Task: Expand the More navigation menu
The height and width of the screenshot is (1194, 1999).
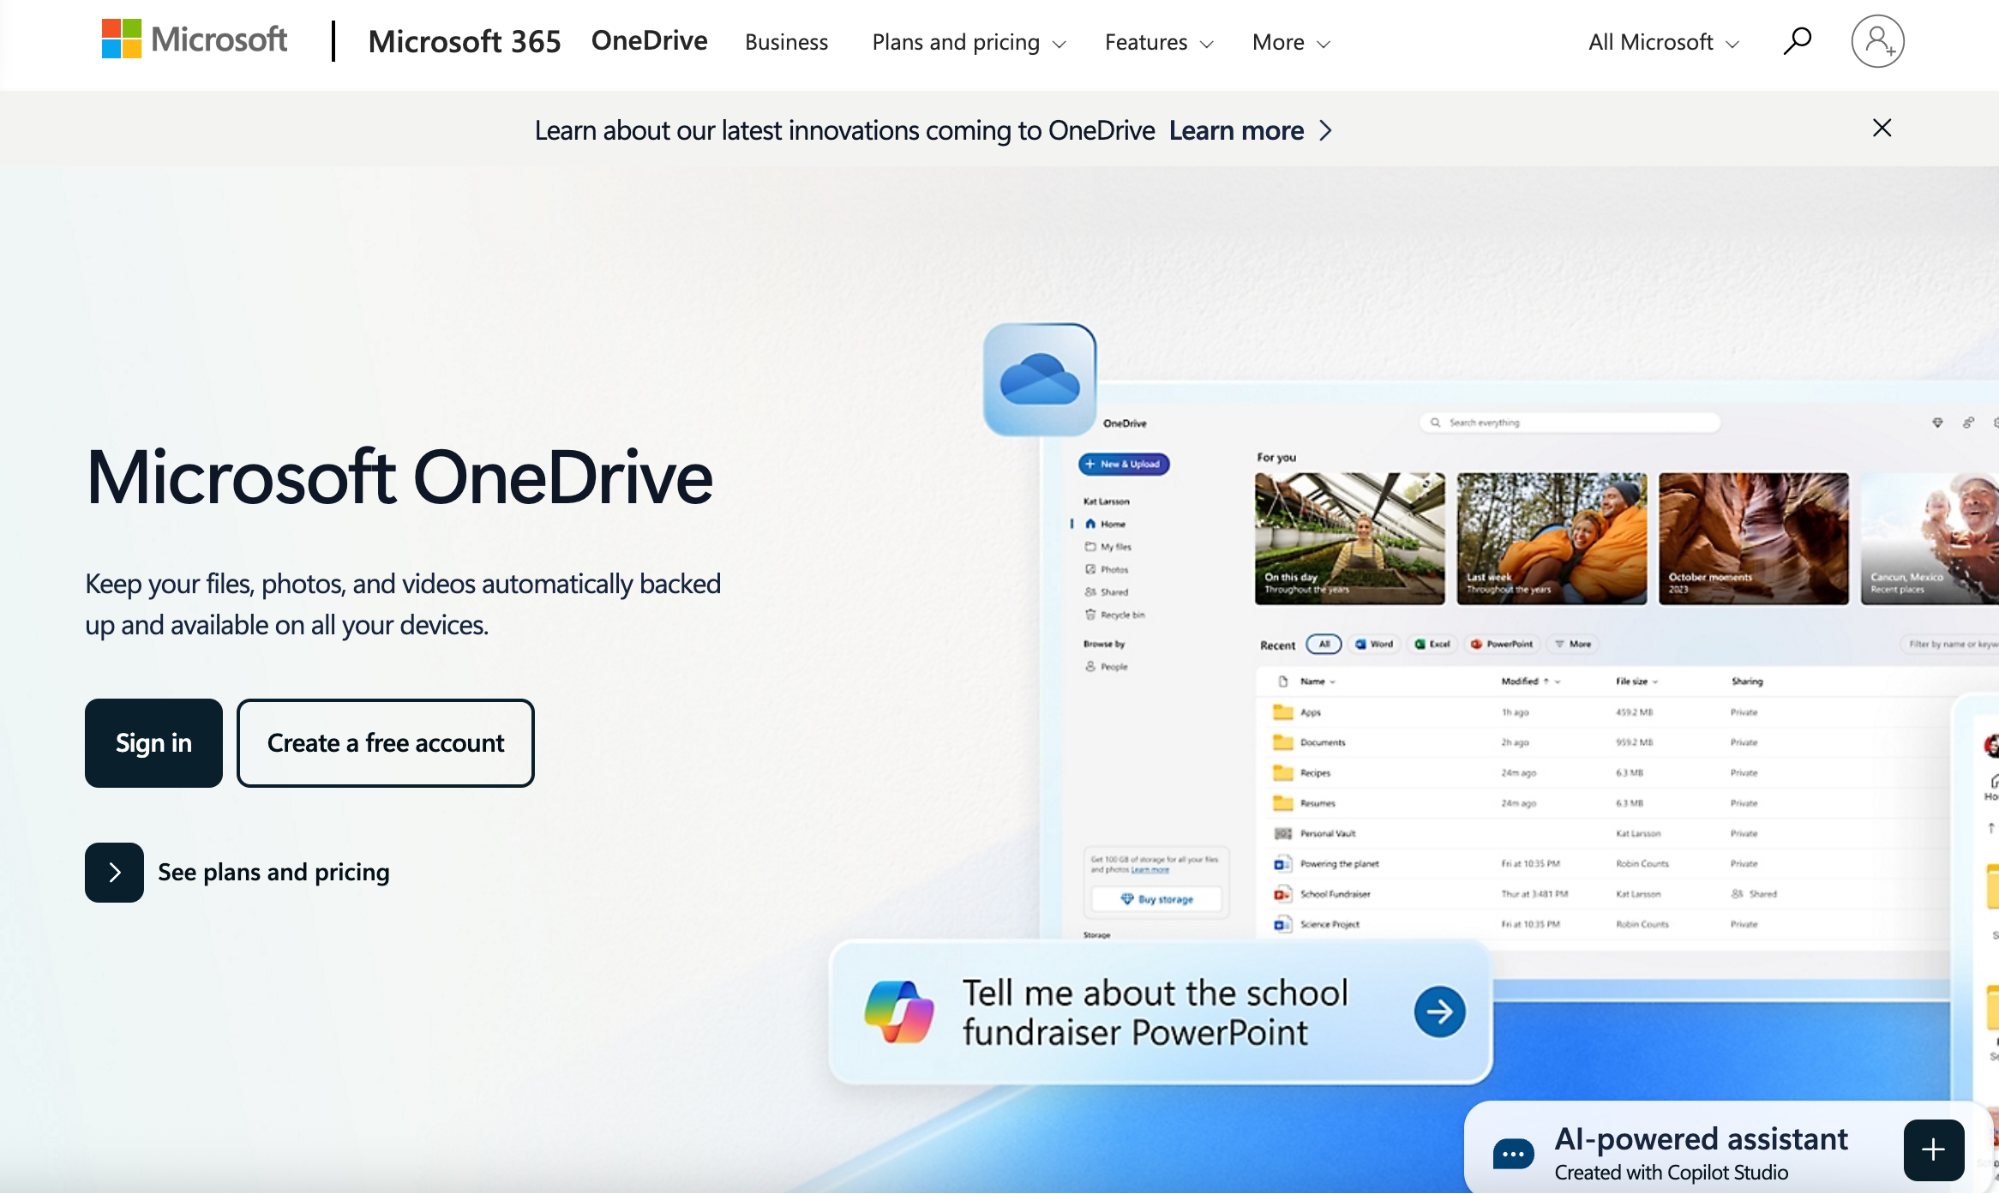Action: pyautogui.click(x=1289, y=42)
